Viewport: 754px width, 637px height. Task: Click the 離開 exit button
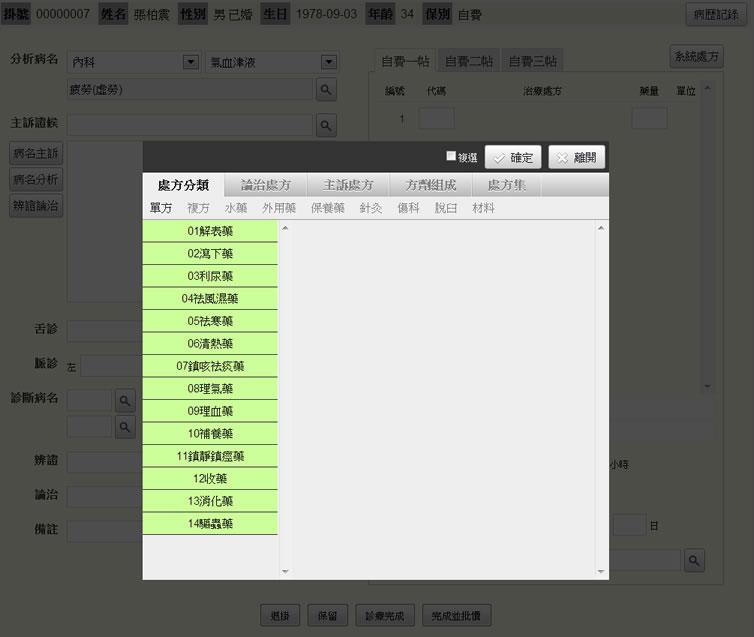point(576,157)
